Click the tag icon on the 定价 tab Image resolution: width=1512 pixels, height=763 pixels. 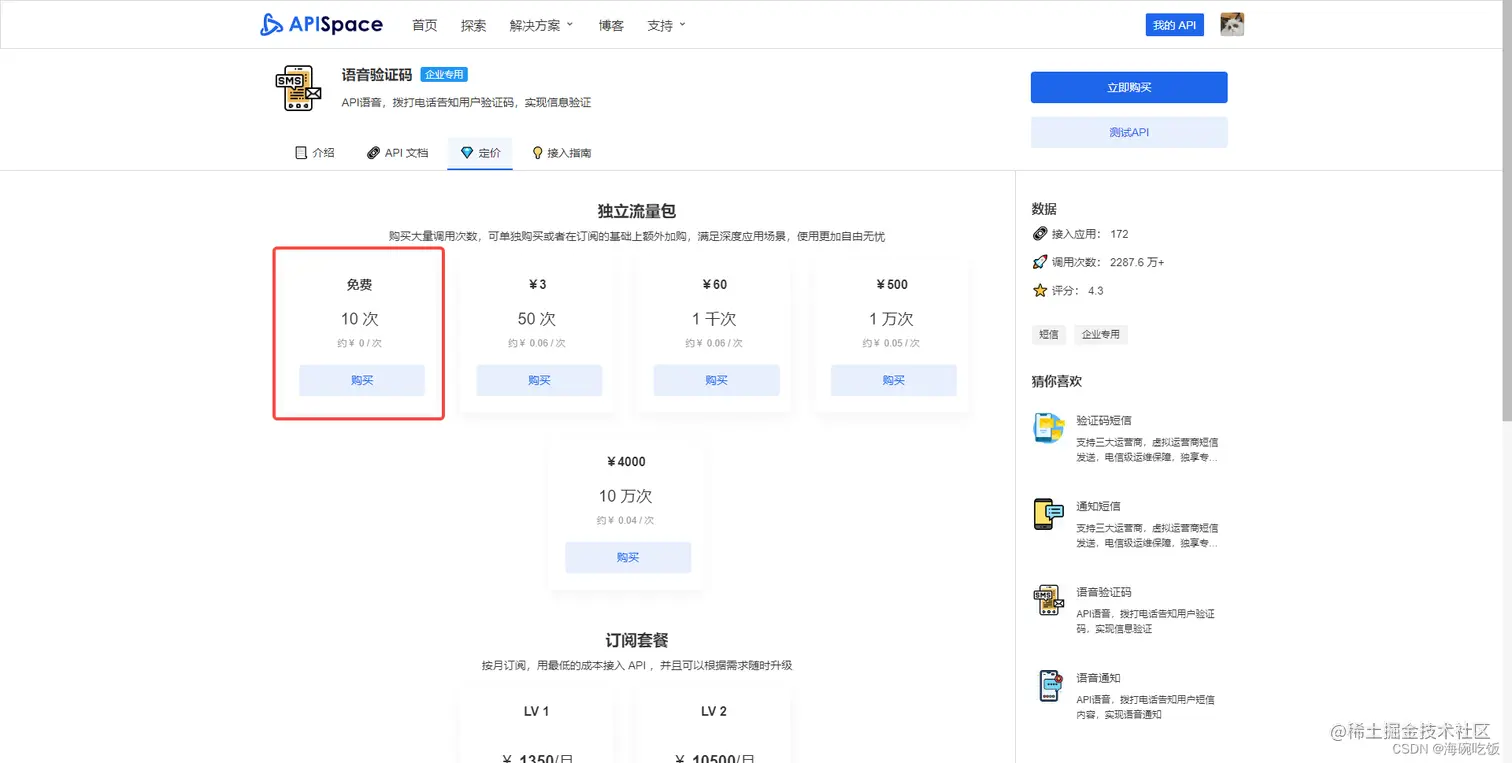465,152
